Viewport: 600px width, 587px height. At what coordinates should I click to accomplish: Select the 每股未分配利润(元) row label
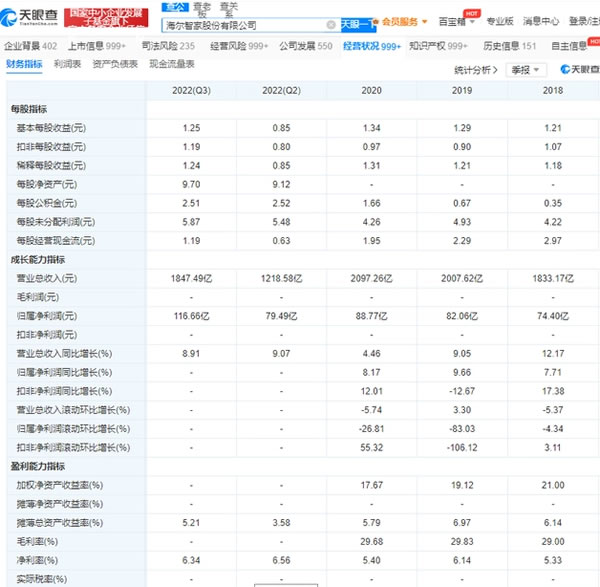point(56,222)
